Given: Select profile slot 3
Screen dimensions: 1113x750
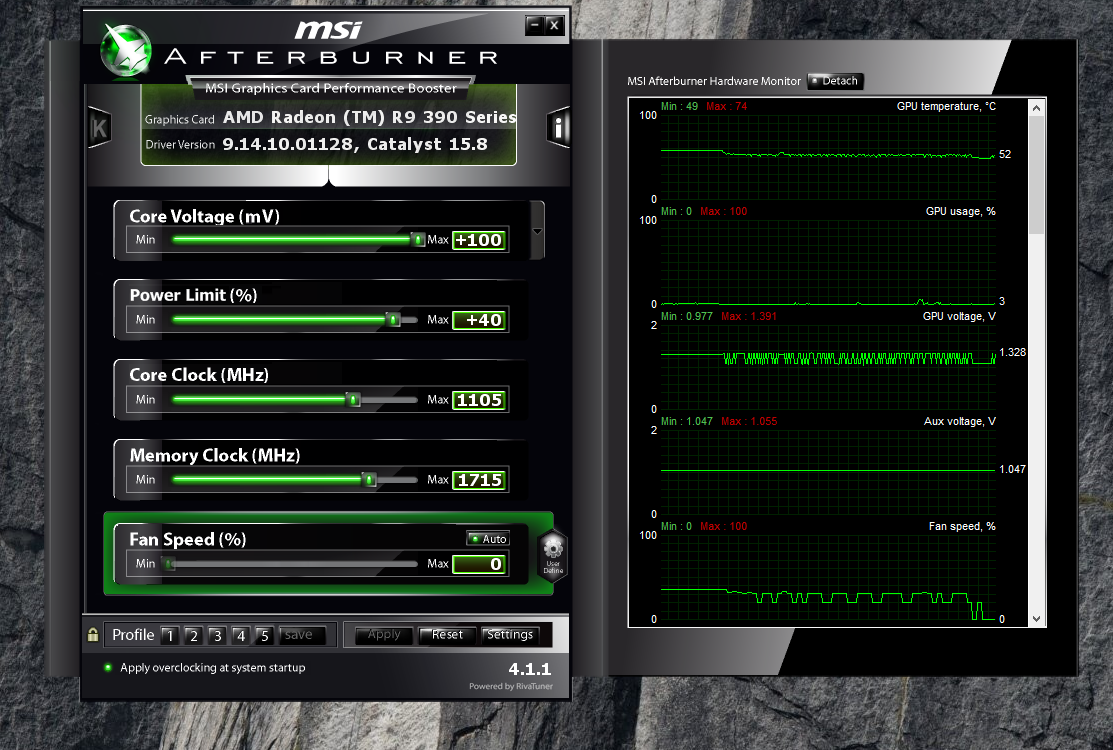Looking at the screenshot, I should [x=217, y=635].
